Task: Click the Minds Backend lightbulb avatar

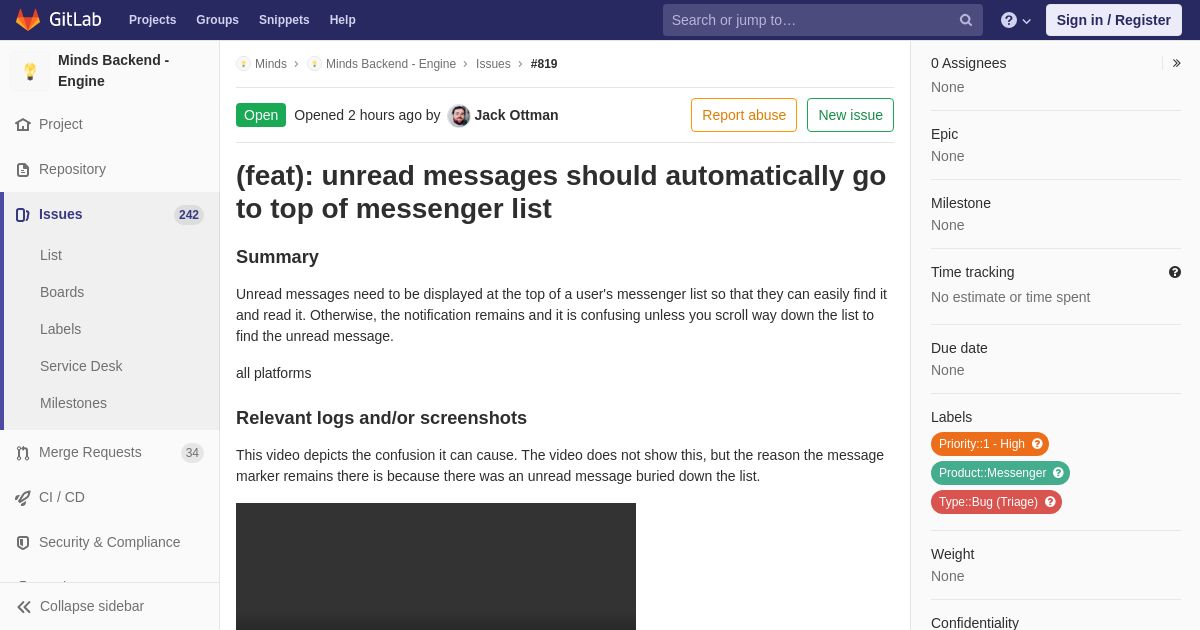Action: 30,71
